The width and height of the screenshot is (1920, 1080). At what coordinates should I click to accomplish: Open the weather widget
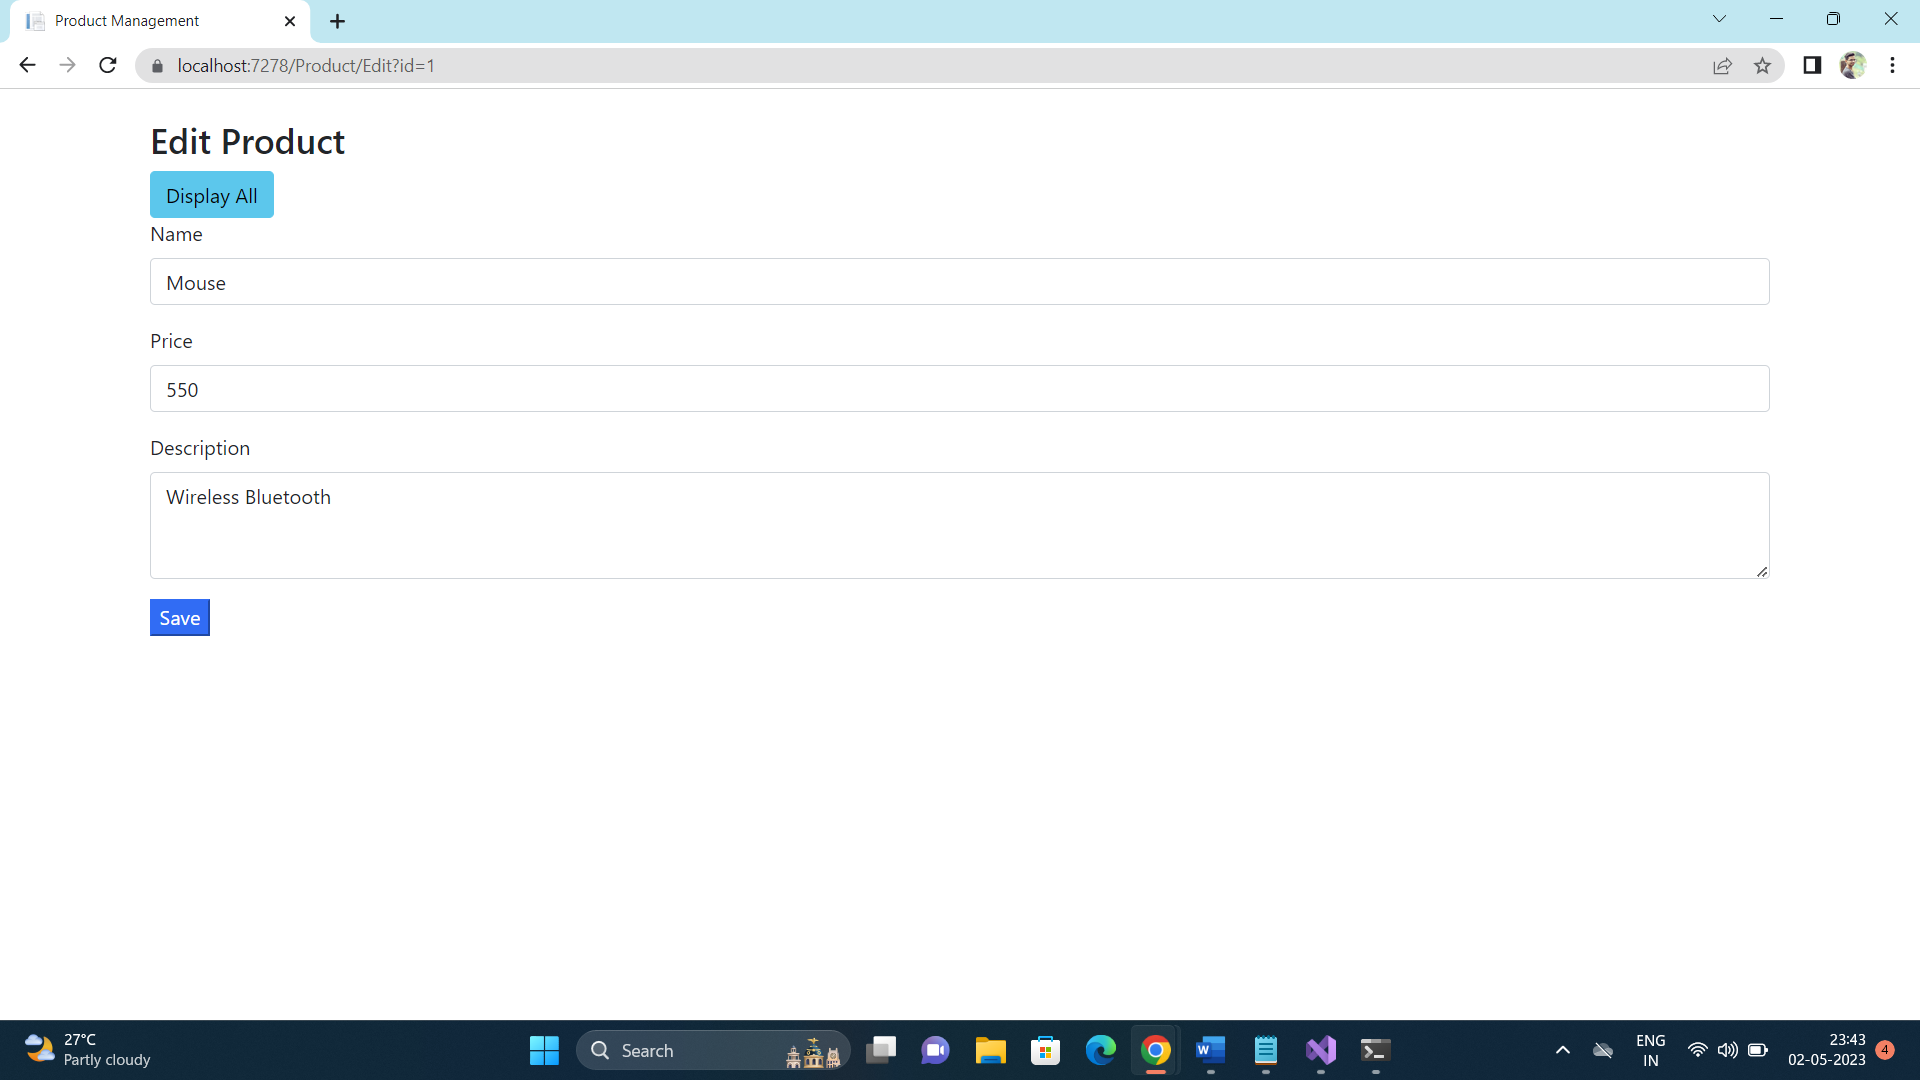click(88, 1050)
